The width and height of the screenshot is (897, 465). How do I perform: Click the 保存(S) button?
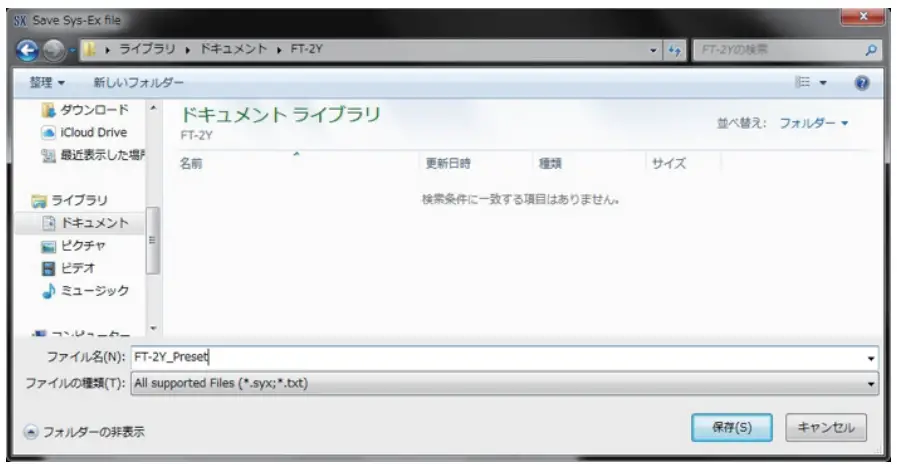pyautogui.click(x=732, y=427)
